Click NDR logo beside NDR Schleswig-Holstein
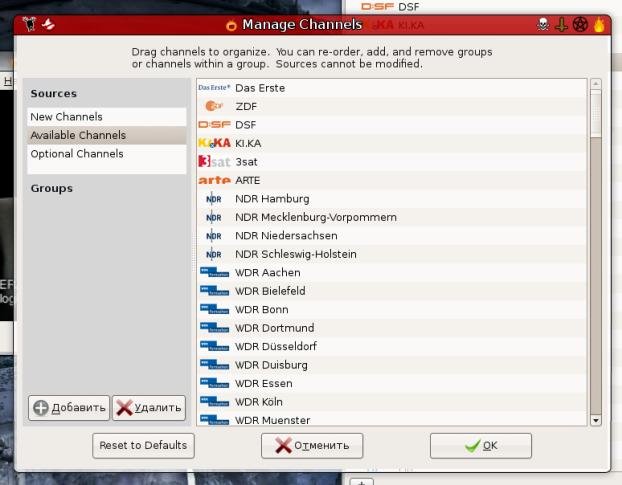 [x=213, y=254]
